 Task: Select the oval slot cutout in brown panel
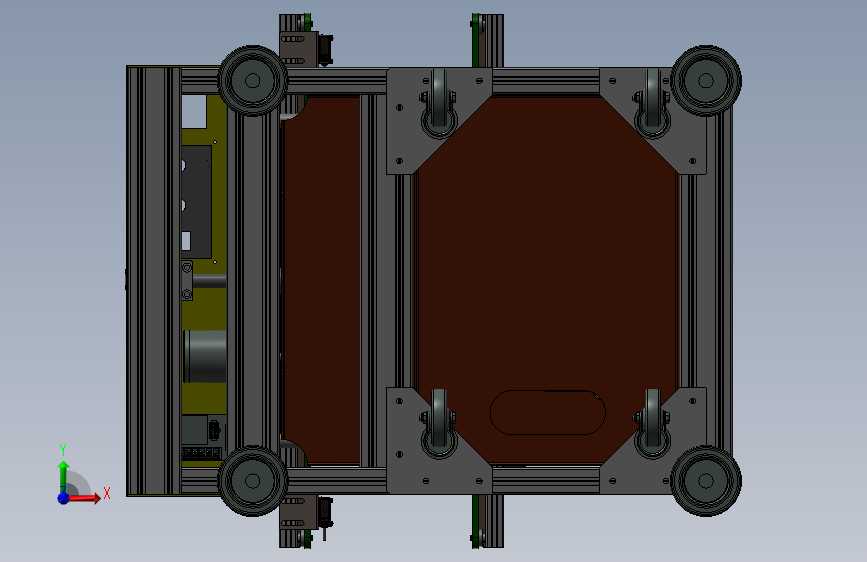(547, 413)
